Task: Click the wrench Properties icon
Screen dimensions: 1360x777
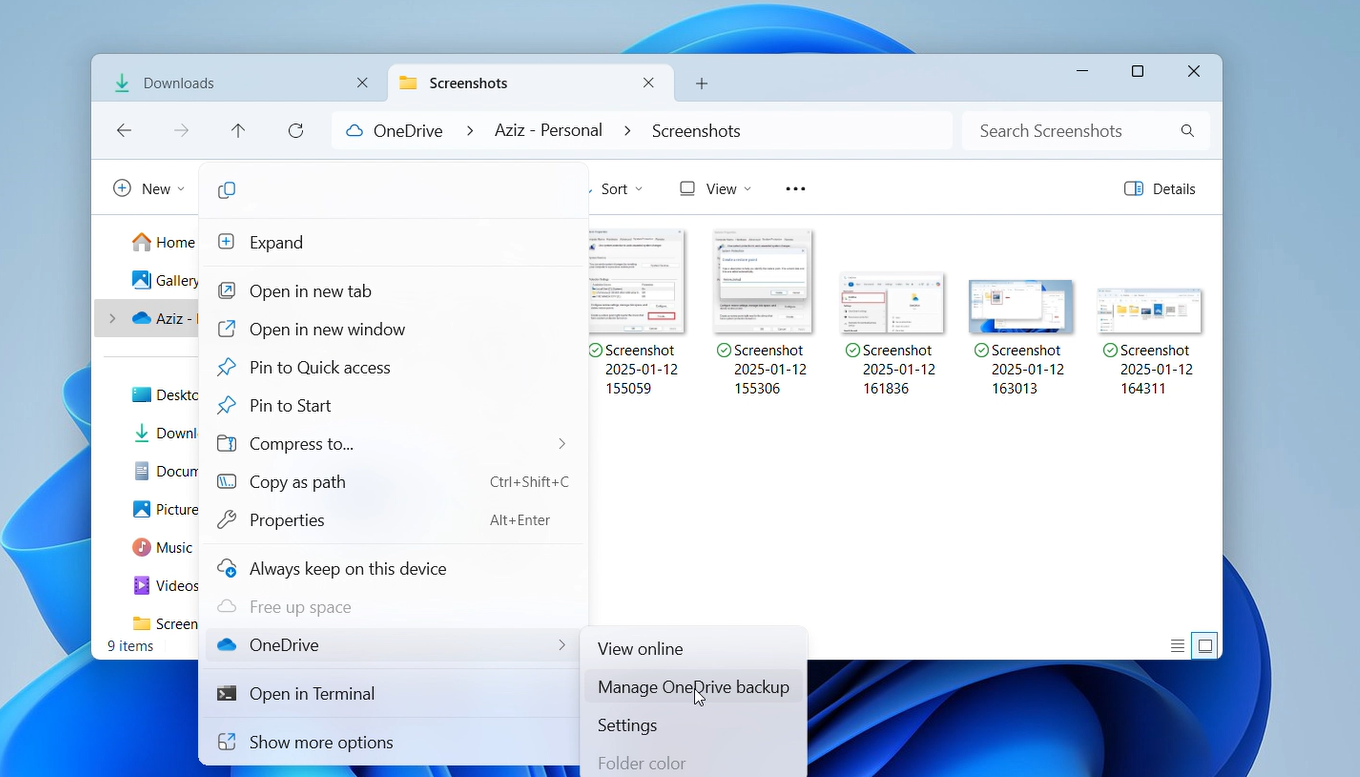Action: click(x=227, y=520)
